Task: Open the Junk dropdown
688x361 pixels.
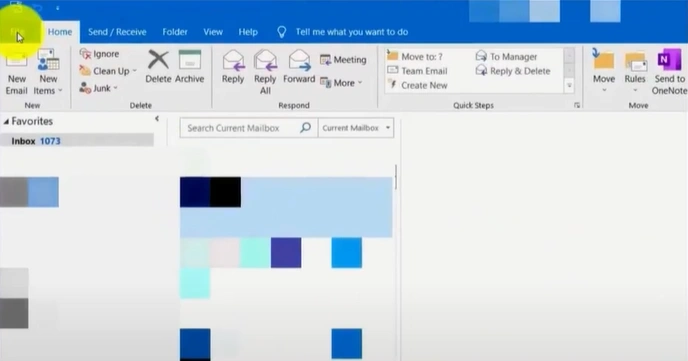Action: pyautogui.click(x=99, y=88)
